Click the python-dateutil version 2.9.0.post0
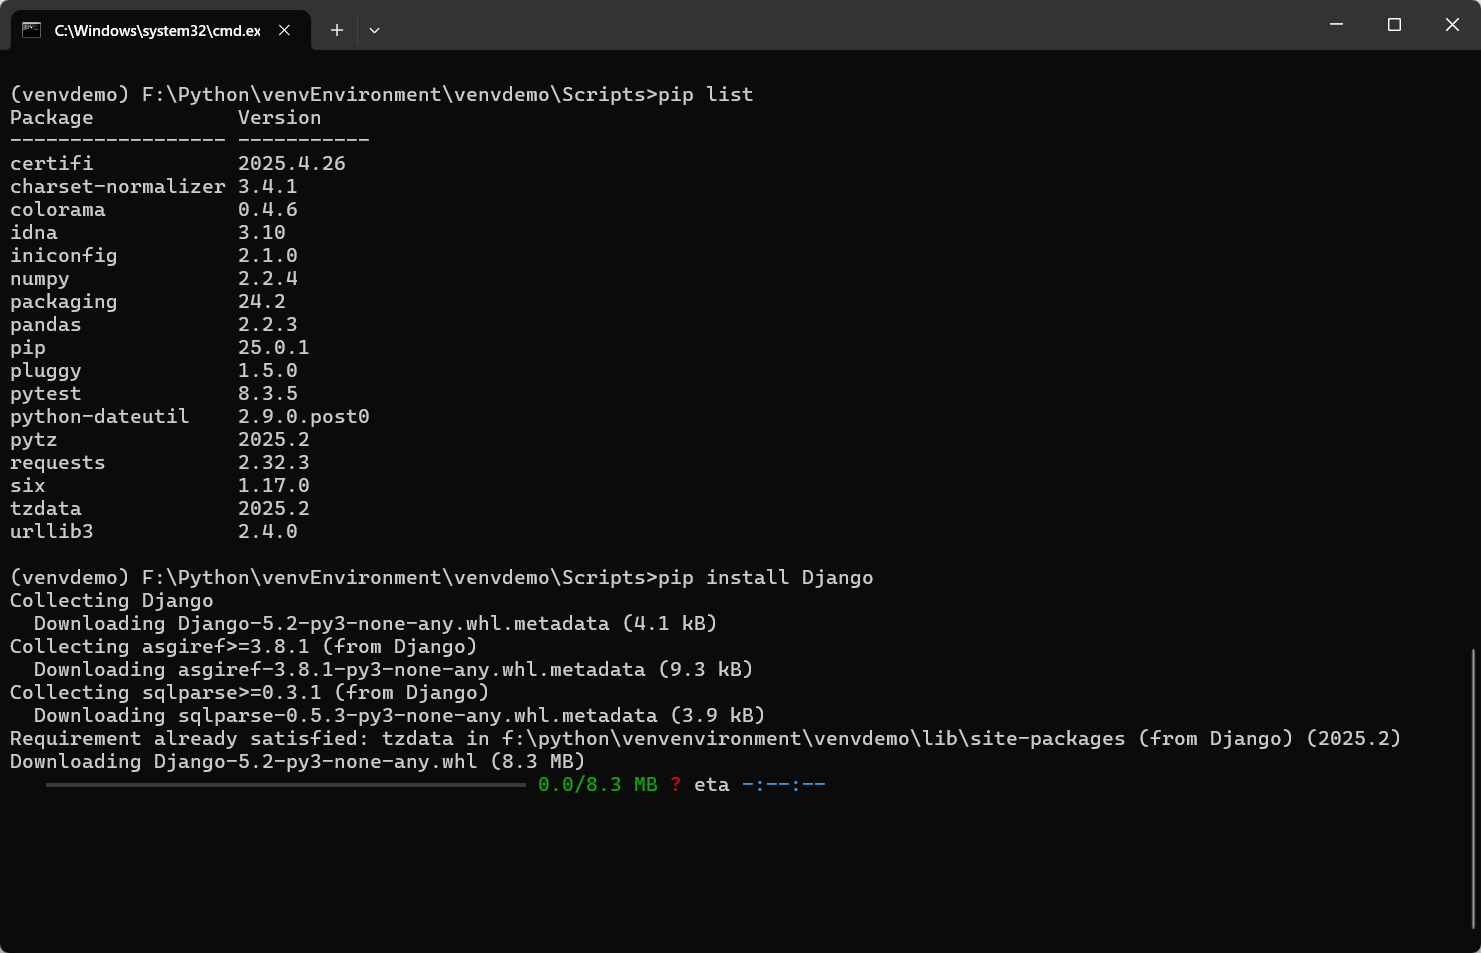The height and width of the screenshot is (953, 1481). pos(303,416)
